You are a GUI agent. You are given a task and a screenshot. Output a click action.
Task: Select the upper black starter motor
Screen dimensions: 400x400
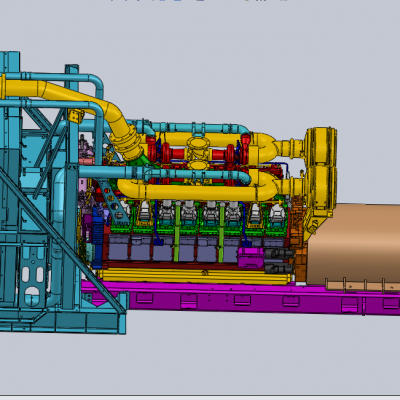(x=279, y=254)
